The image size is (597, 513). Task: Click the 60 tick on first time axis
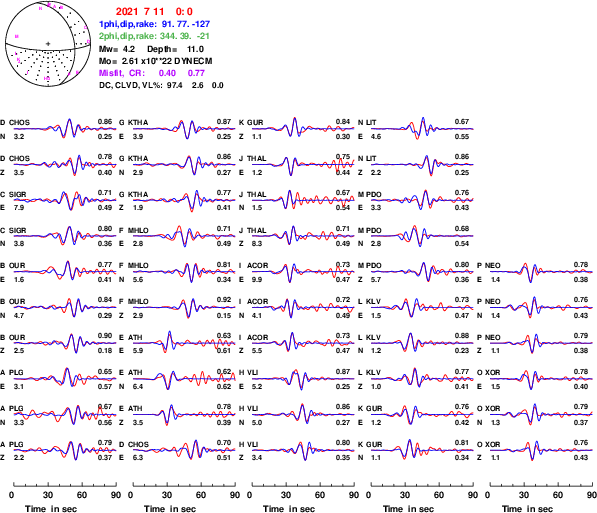pyautogui.click(x=82, y=495)
